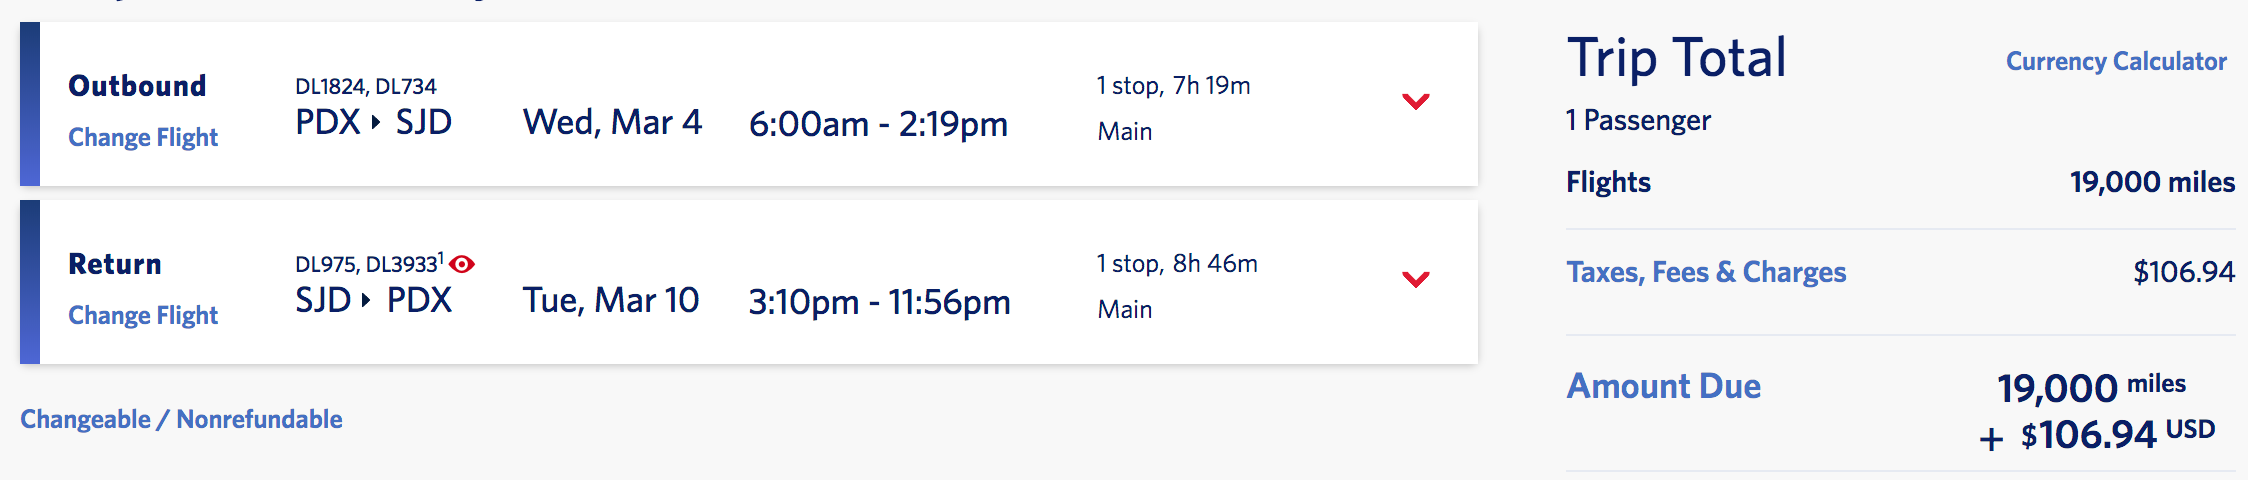Click the Trip Total heading
Viewport: 2248px width, 480px height.
pyautogui.click(x=1676, y=58)
